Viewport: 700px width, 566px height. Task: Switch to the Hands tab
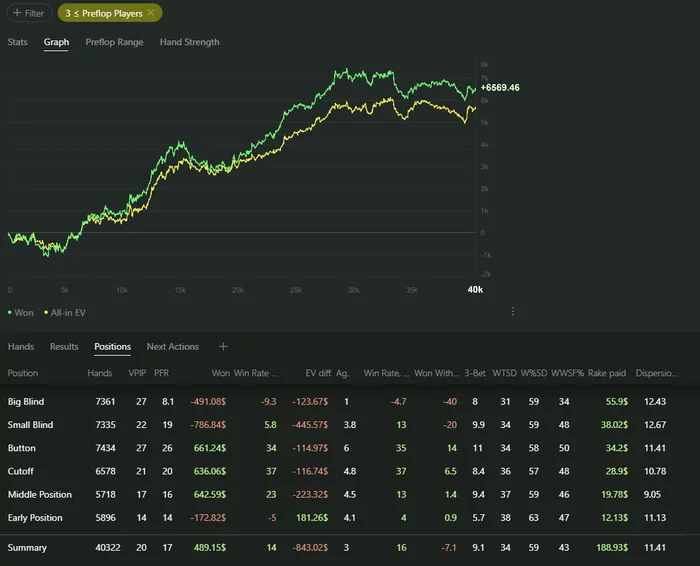[x=21, y=346]
